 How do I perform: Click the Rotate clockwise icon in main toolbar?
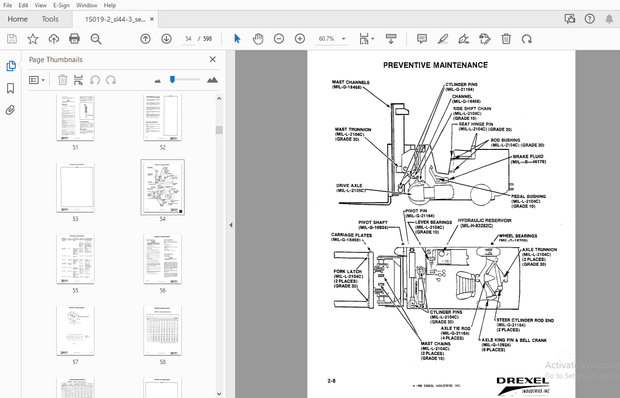click(527, 39)
